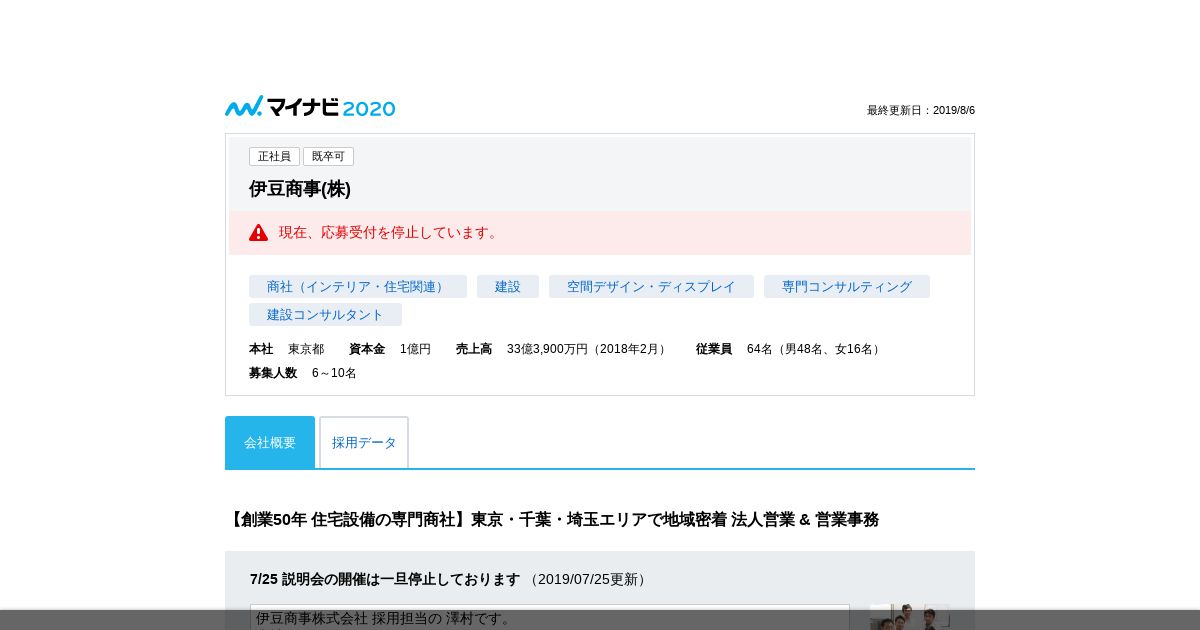Image resolution: width=1200 pixels, height=630 pixels.
Task: Click the company name 伊豆商事(株)
Action: [300, 189]
